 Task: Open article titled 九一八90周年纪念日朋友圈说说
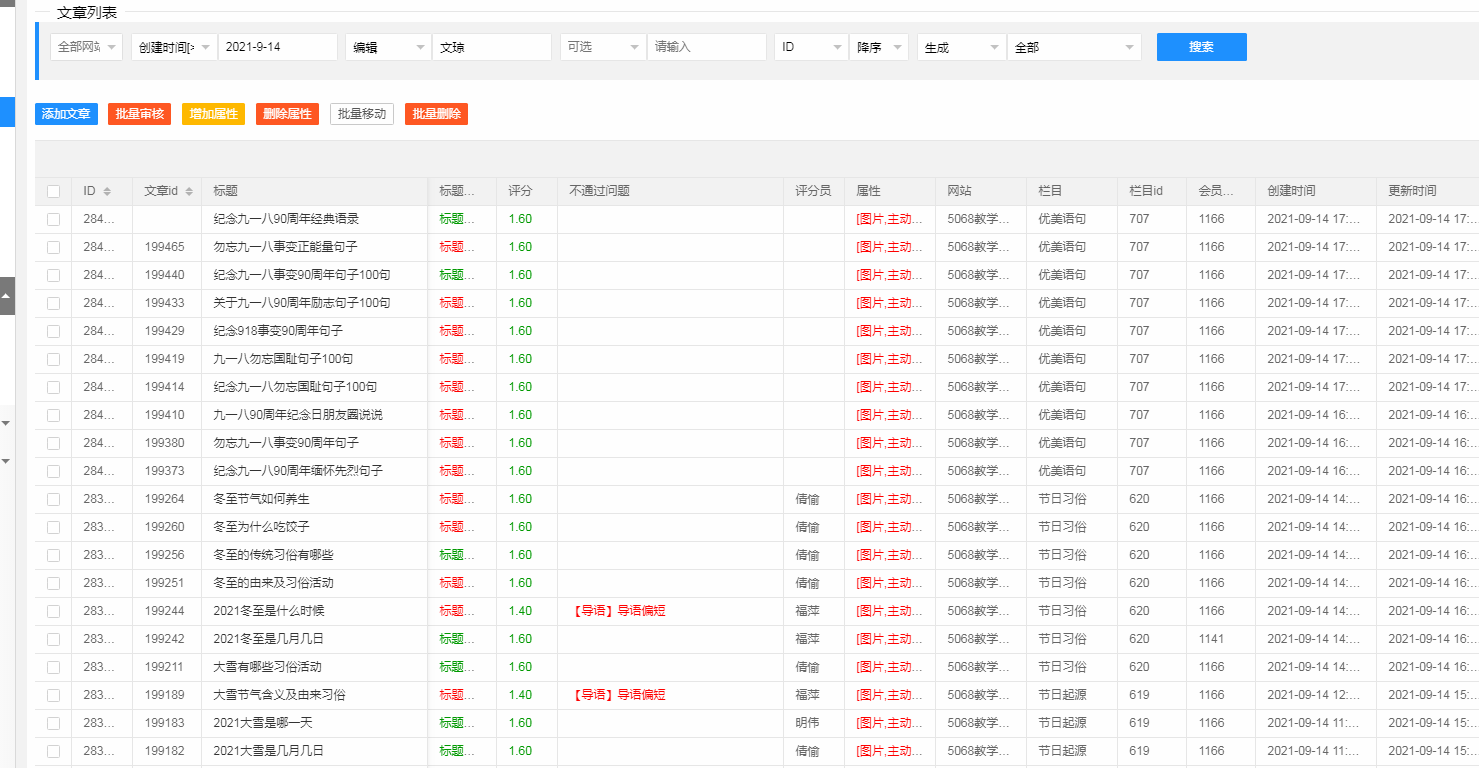tap(298, 415)
